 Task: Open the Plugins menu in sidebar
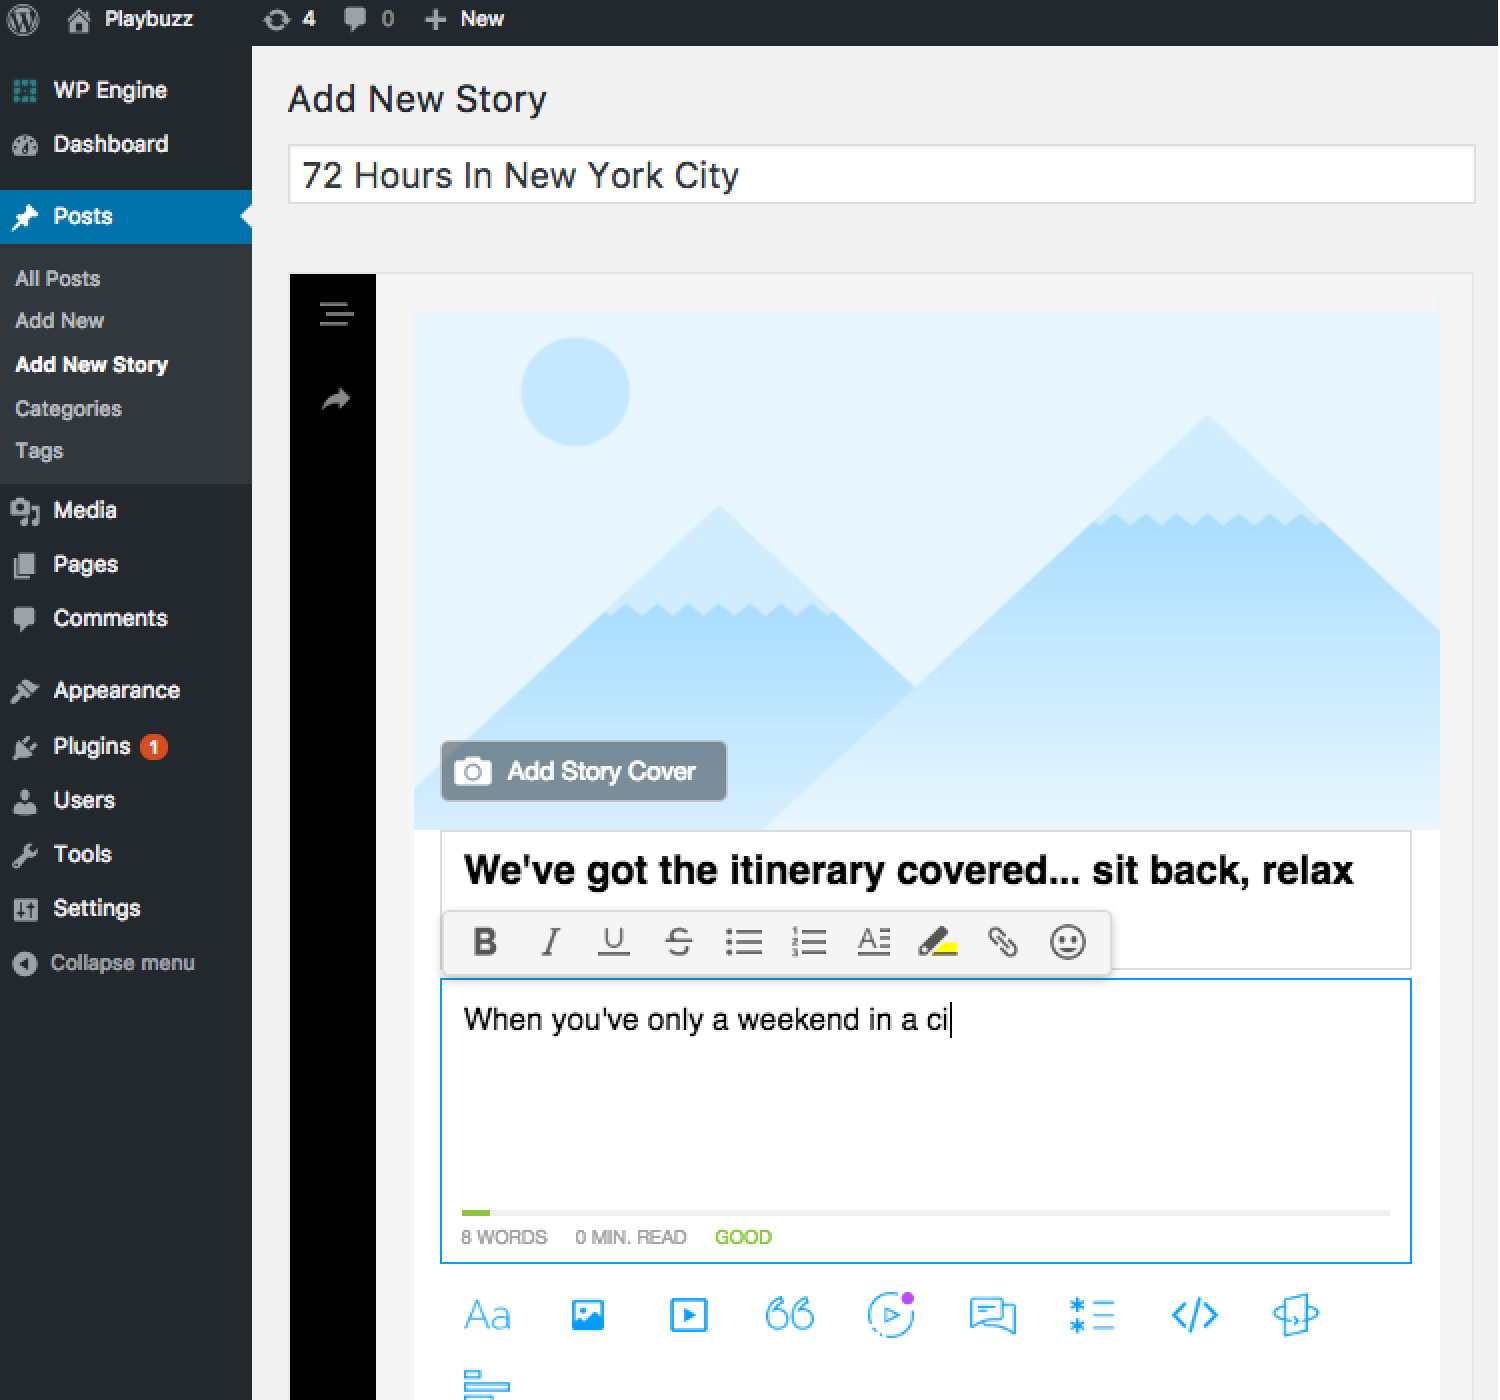pyautogui.click(x=92, y=747)
